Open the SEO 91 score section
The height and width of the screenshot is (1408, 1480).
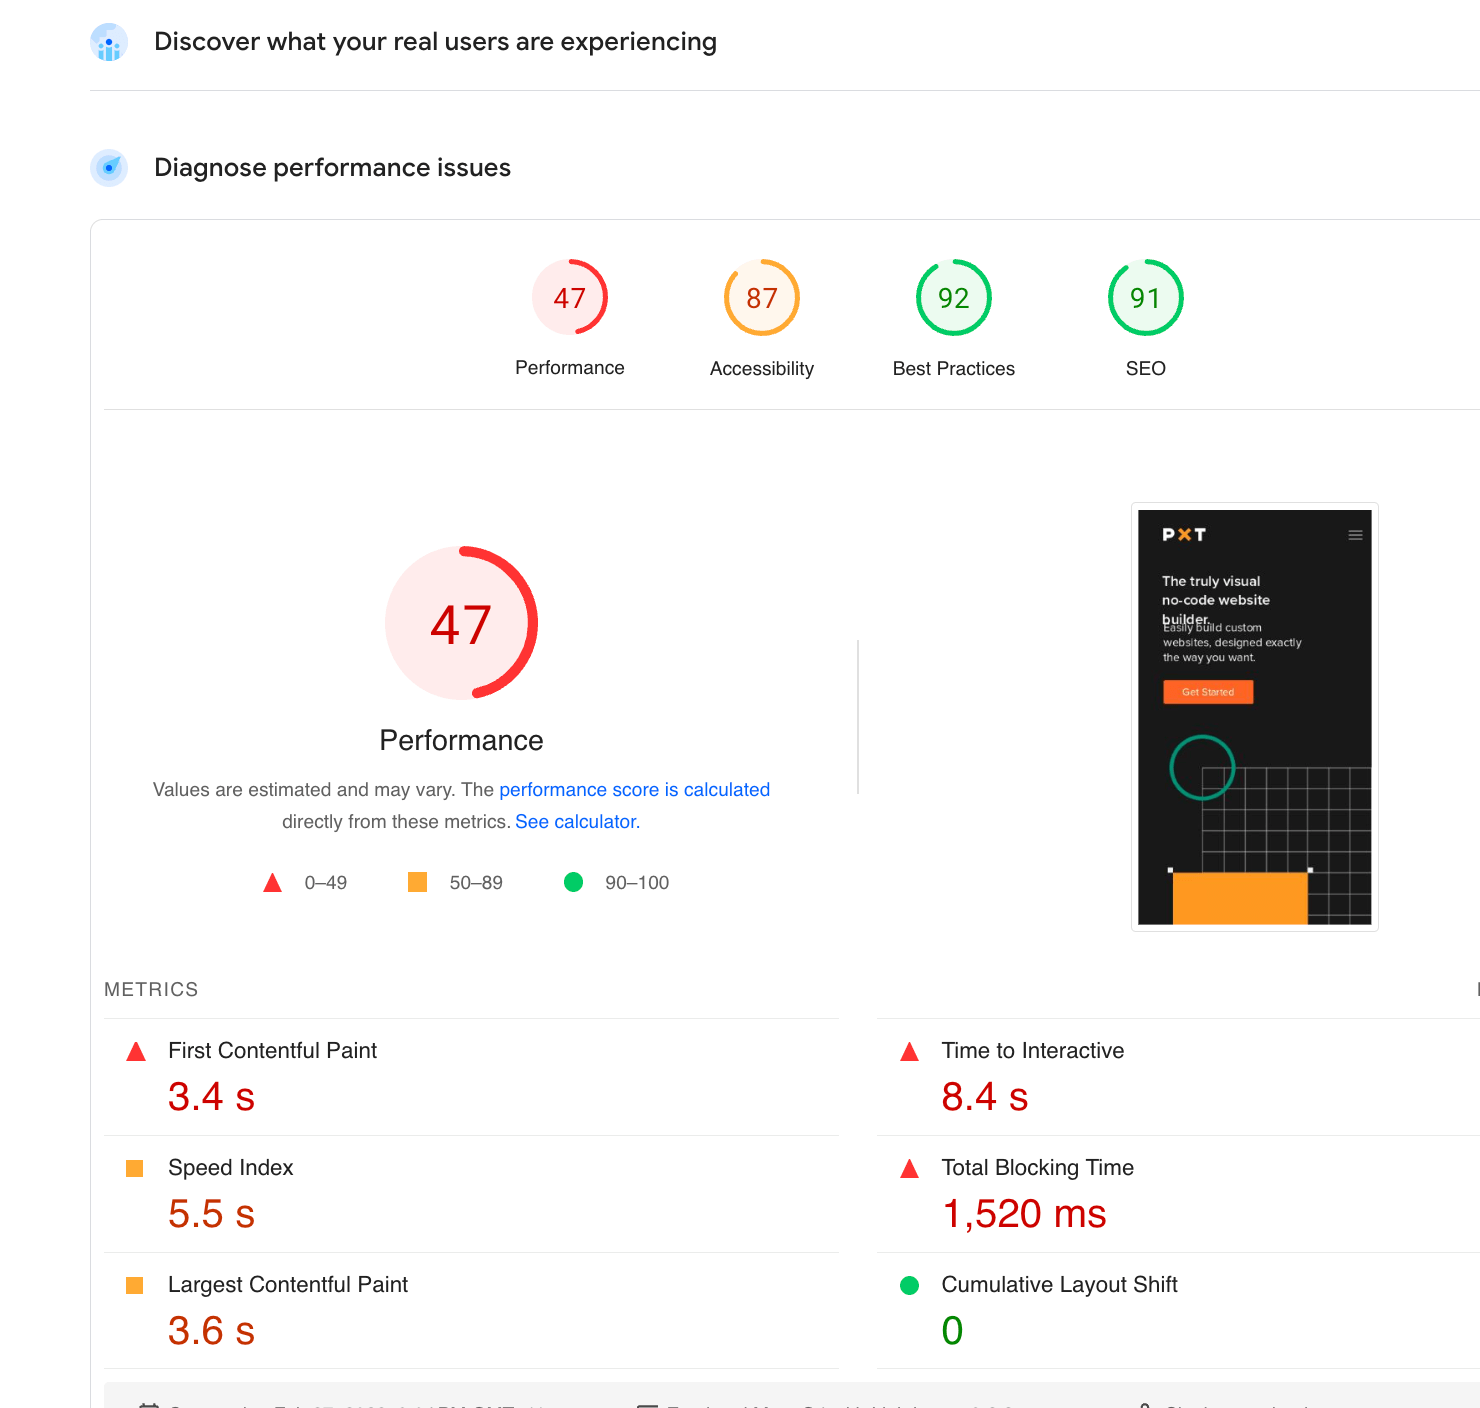1145,297
